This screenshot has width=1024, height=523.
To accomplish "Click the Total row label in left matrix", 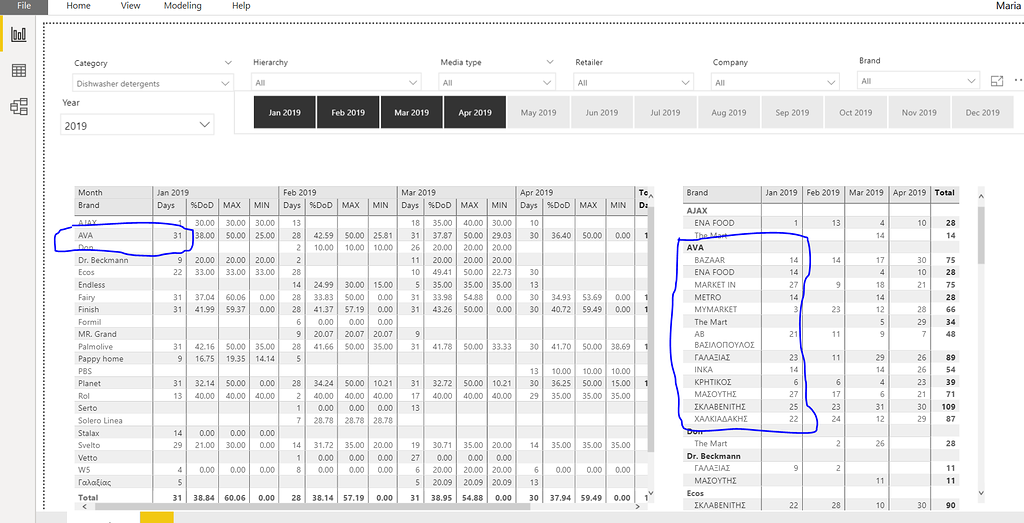I will 88,498.
